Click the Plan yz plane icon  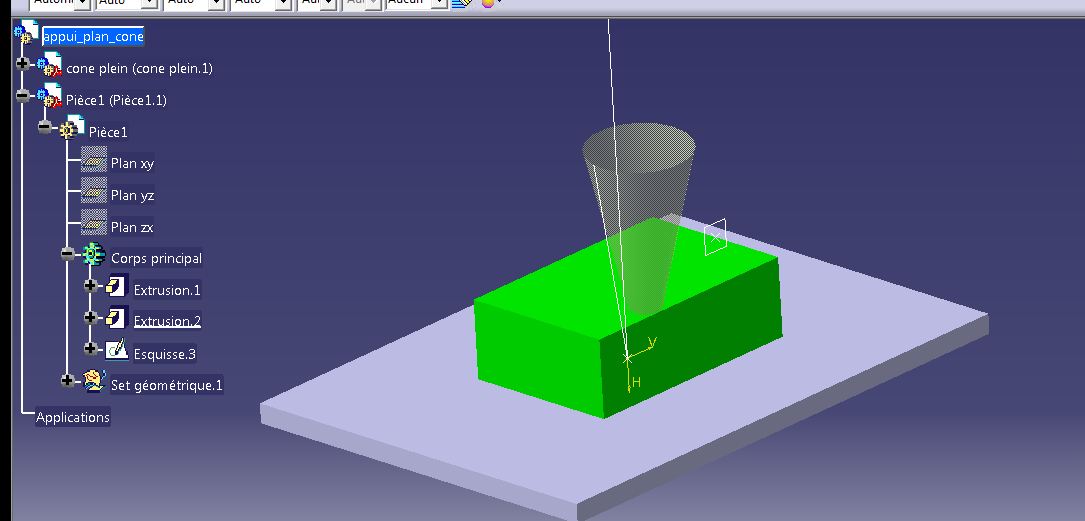pos(94,194)
